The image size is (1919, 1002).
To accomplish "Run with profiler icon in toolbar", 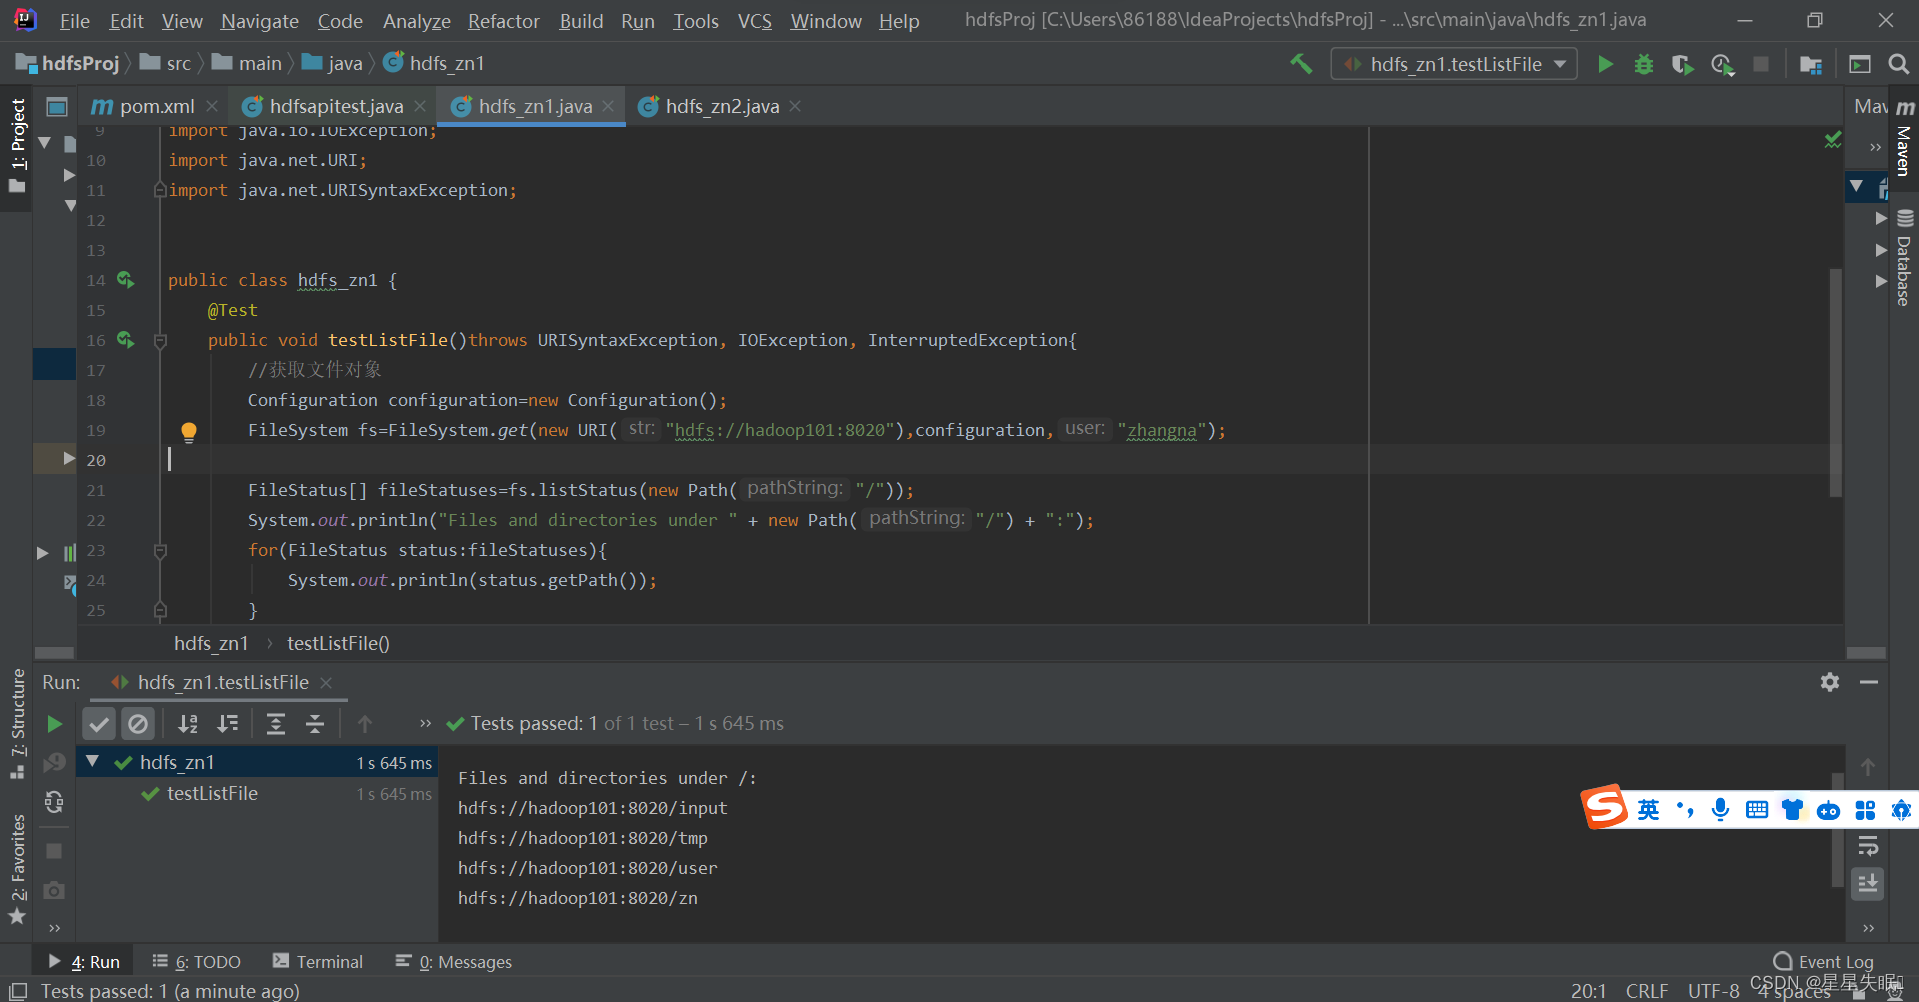I will tap(1722, 63).
